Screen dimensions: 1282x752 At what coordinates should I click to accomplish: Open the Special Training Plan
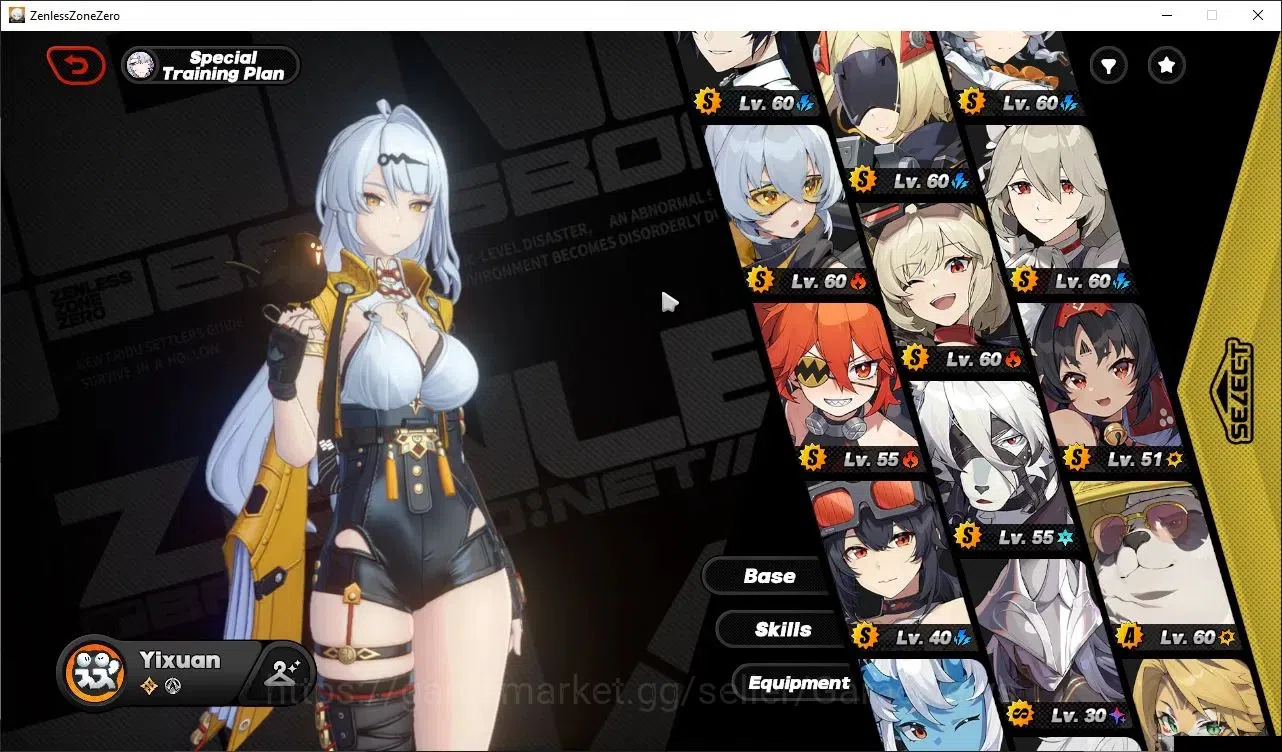coord(211,66)
